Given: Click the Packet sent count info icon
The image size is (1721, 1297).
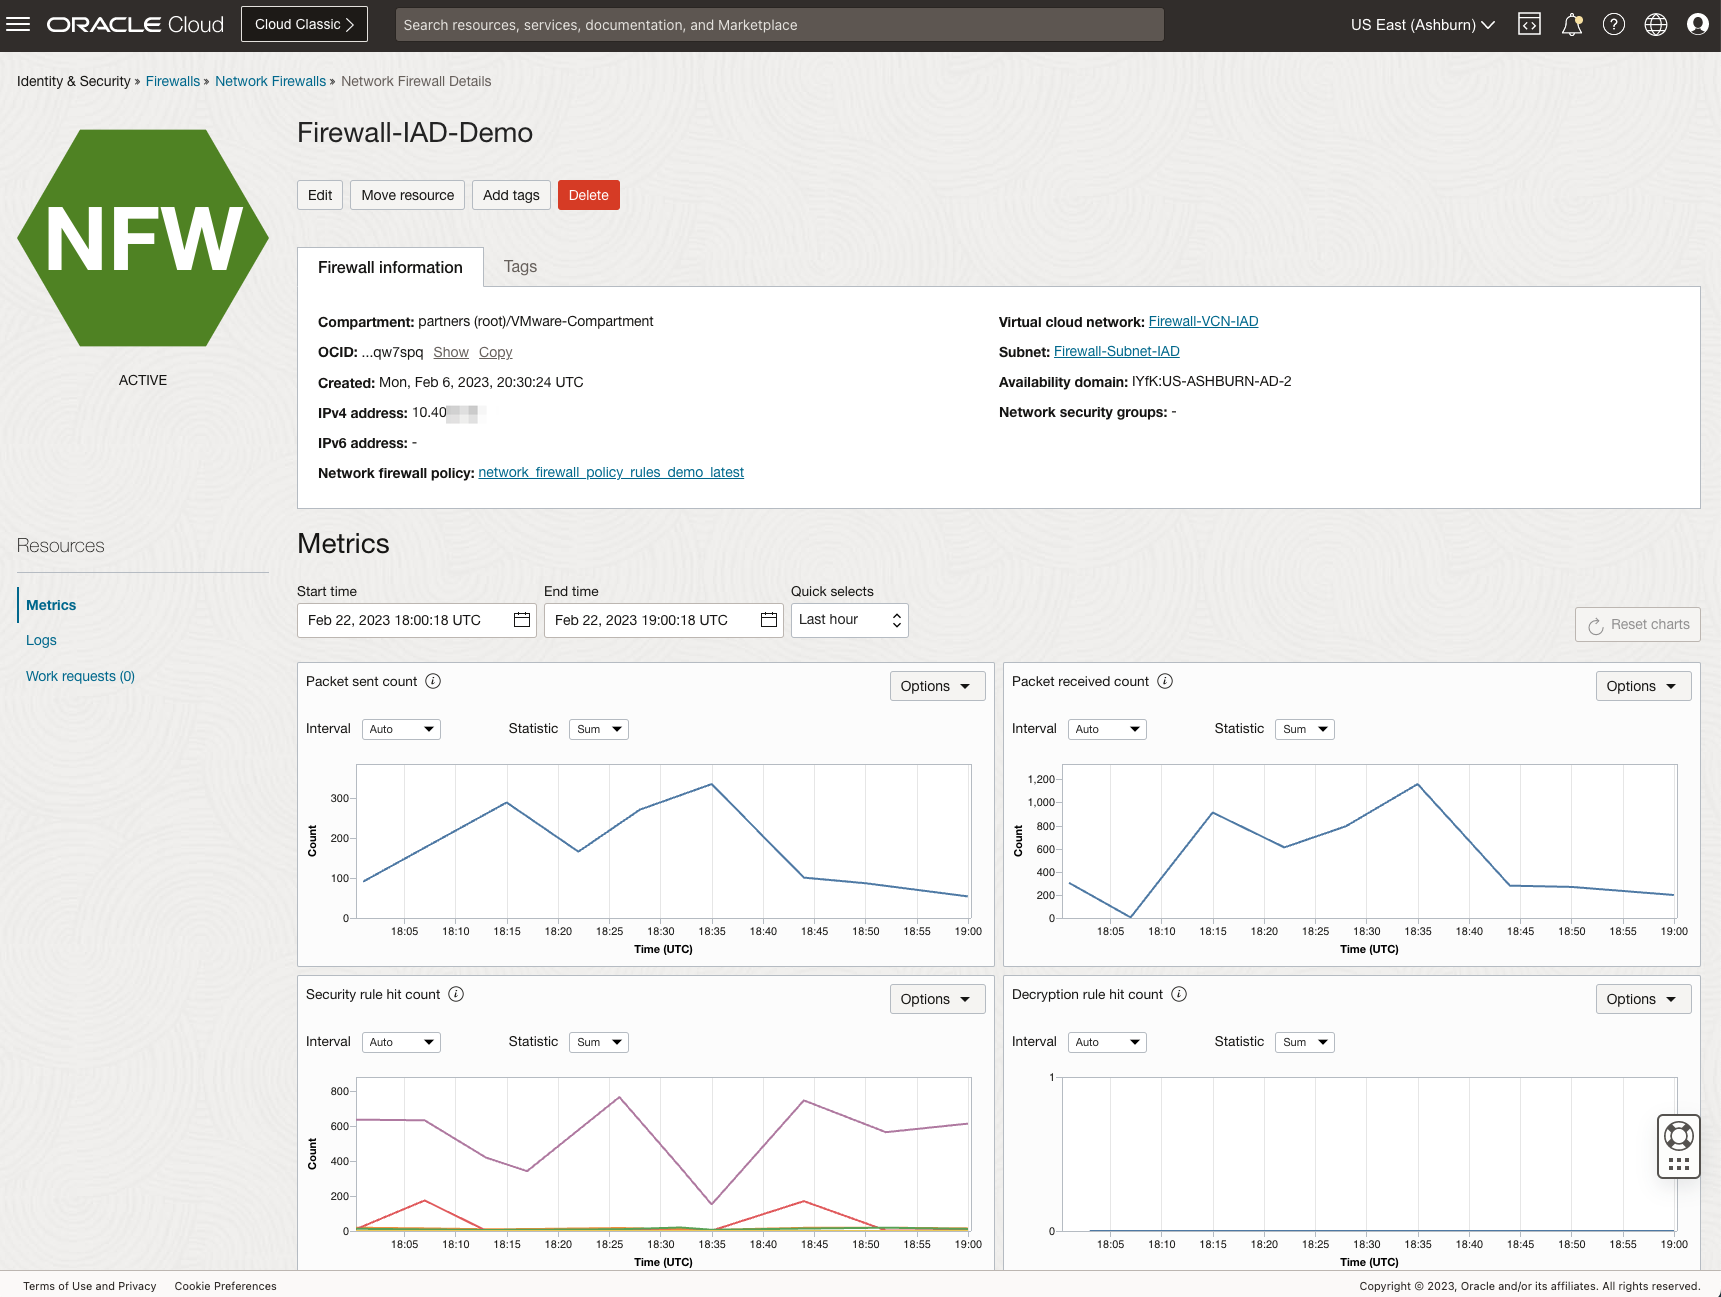Looking at the screenshot, I should click(x=432, y=681).
